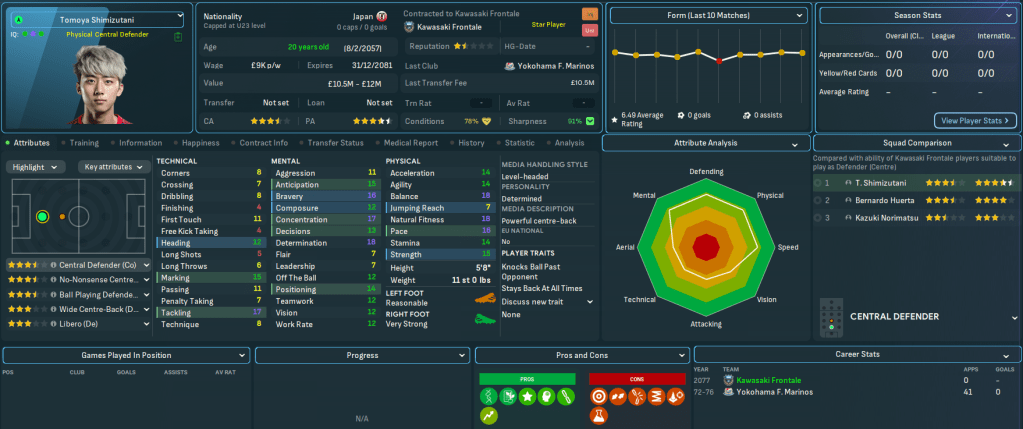Viewport: 1023px width, 429px height.
Task: Click the orange left foot boot icon
Action: (486, 298)
